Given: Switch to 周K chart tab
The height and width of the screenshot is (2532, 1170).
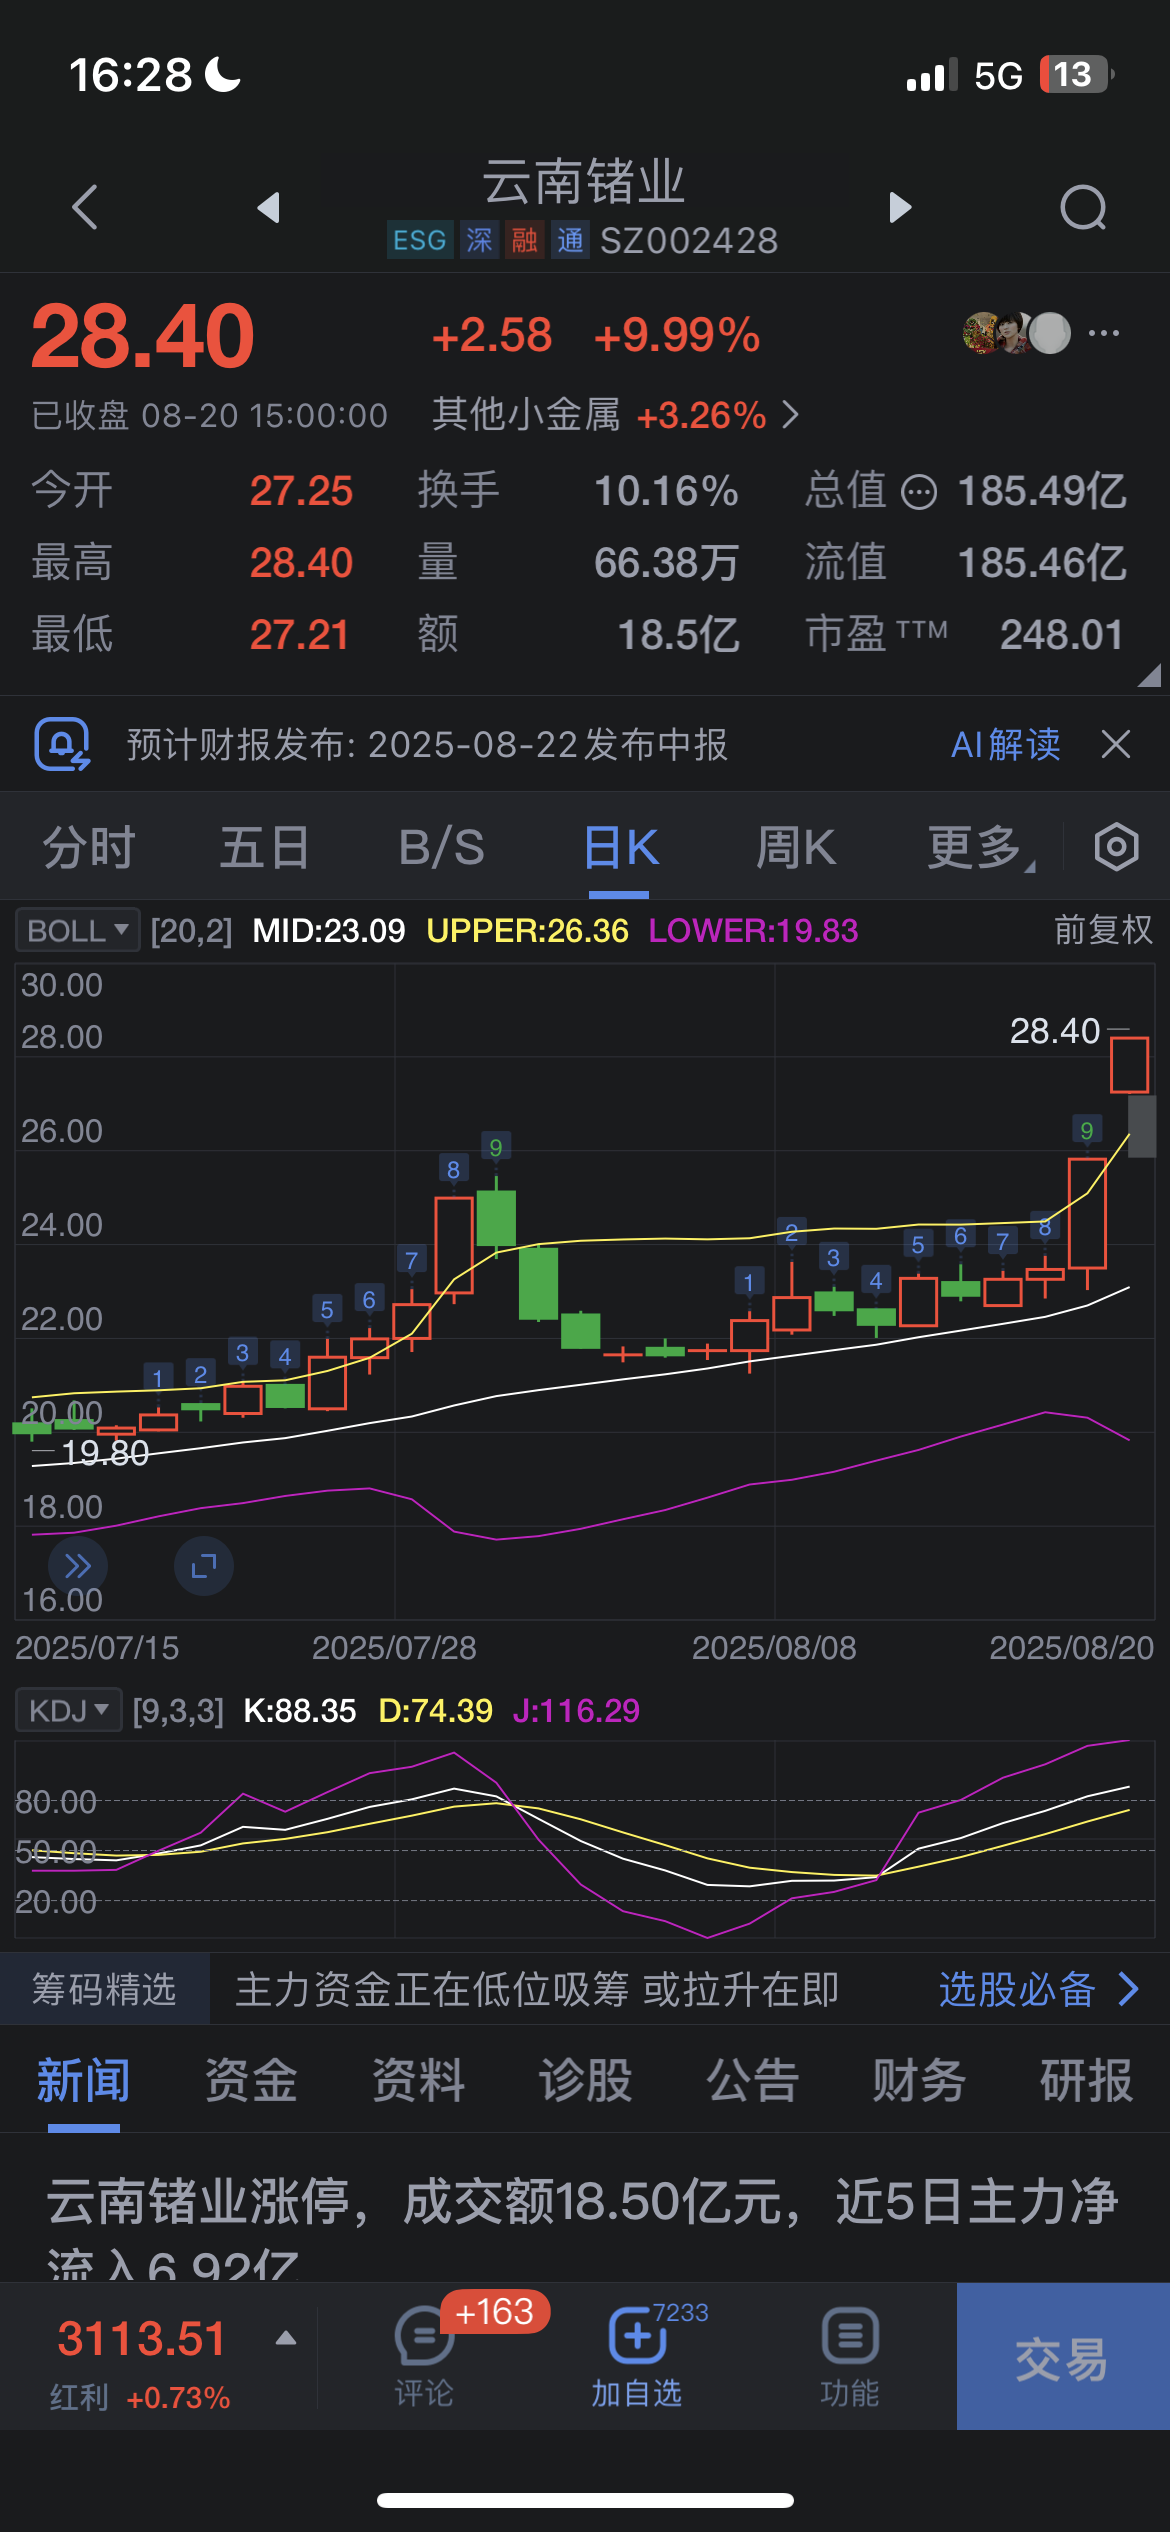Looking at the screenshot, I should click(x=796, y=848).
